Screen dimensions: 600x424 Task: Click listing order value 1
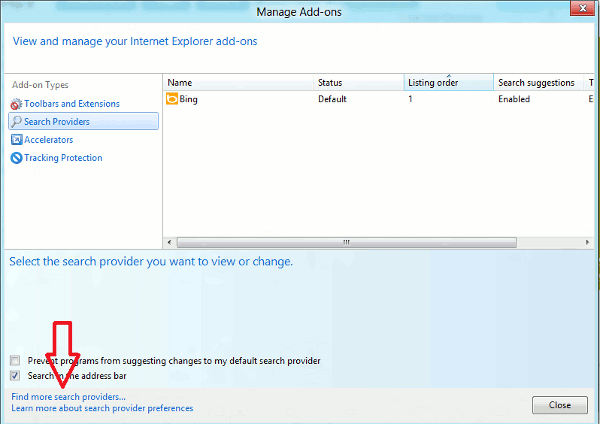[410, 99]
